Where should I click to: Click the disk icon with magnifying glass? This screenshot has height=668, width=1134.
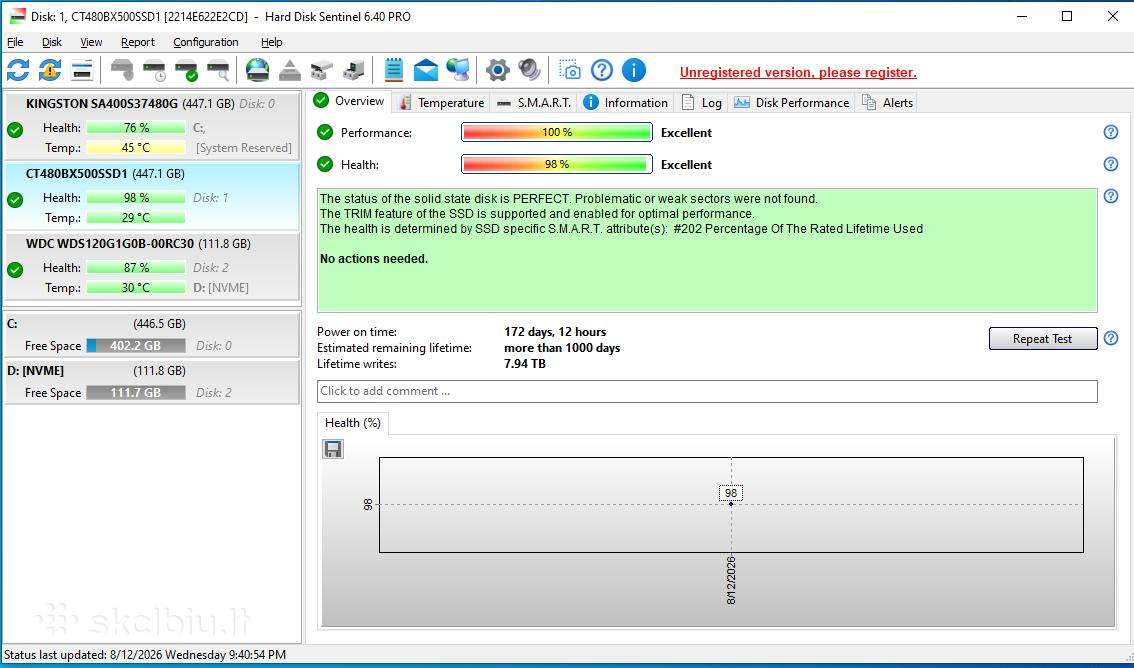click(218, 70)
